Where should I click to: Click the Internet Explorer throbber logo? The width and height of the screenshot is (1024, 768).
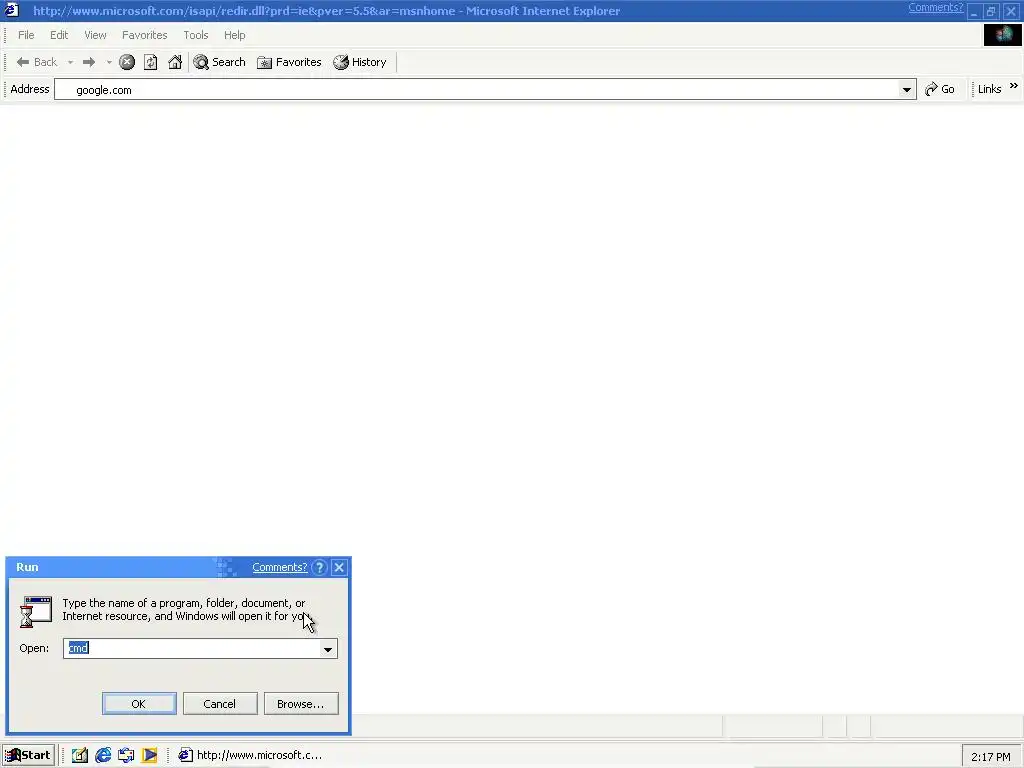click(1002, 35)
